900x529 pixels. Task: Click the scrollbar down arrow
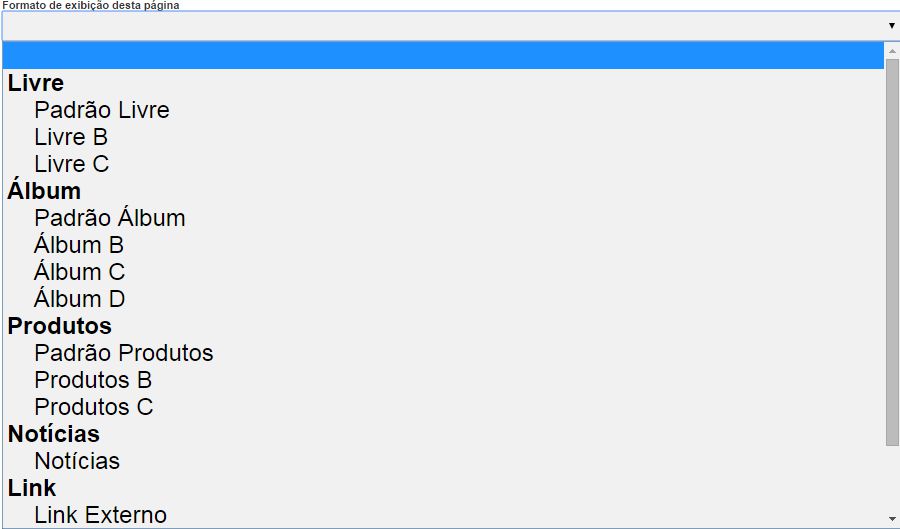coord(892,518)
